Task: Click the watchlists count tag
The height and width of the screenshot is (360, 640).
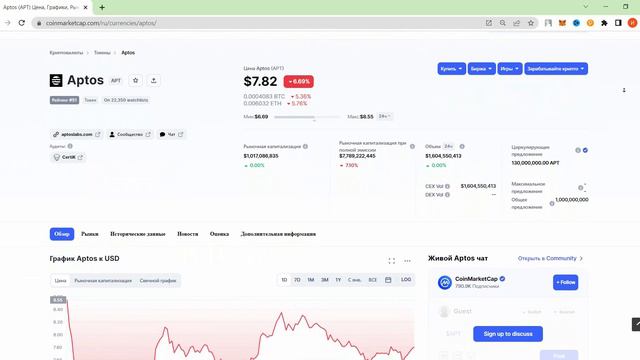Action: (x=126, y=100)
